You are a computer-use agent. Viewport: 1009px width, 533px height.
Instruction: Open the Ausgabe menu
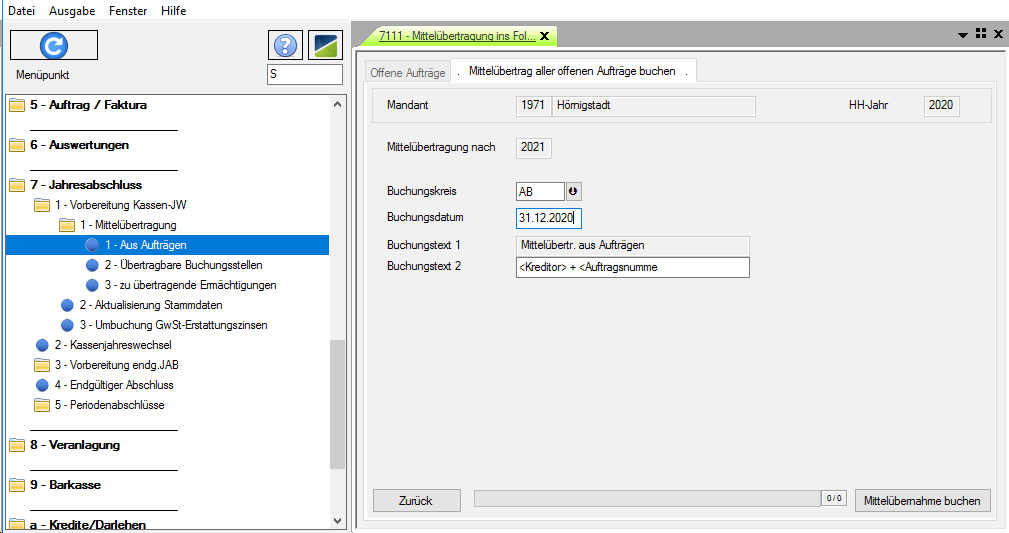[70, 10]
